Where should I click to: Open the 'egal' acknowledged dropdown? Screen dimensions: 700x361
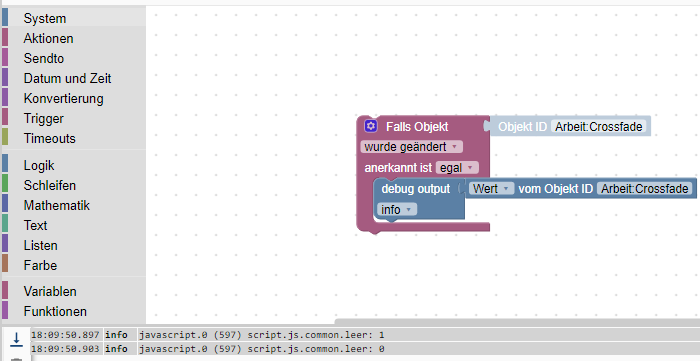[x=457, y=168]
